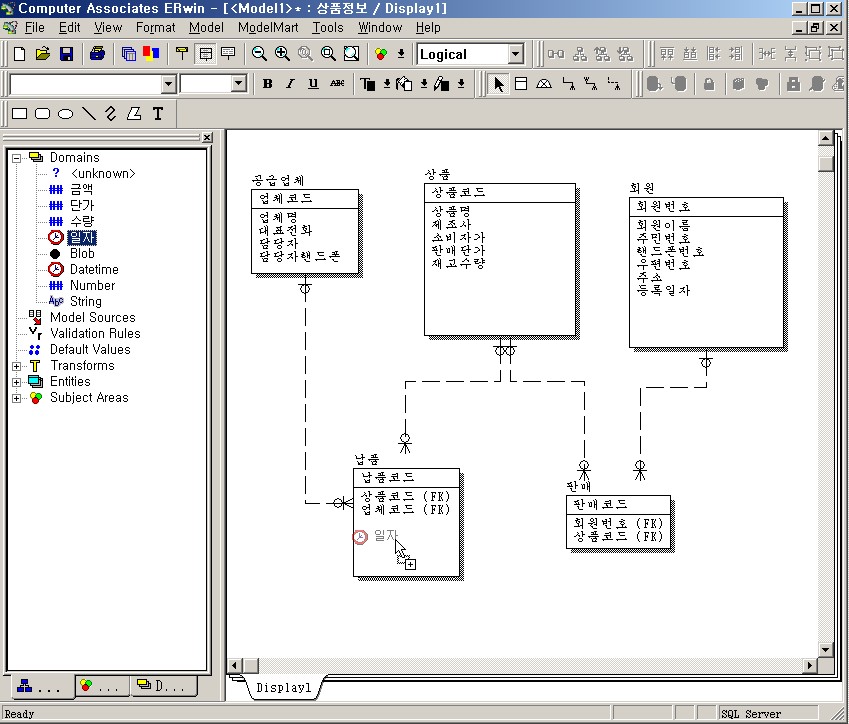This screenshot has height=724, width=849.
Task: Select the non-identifying dashed relationship tool
Action: pos(614,84)
